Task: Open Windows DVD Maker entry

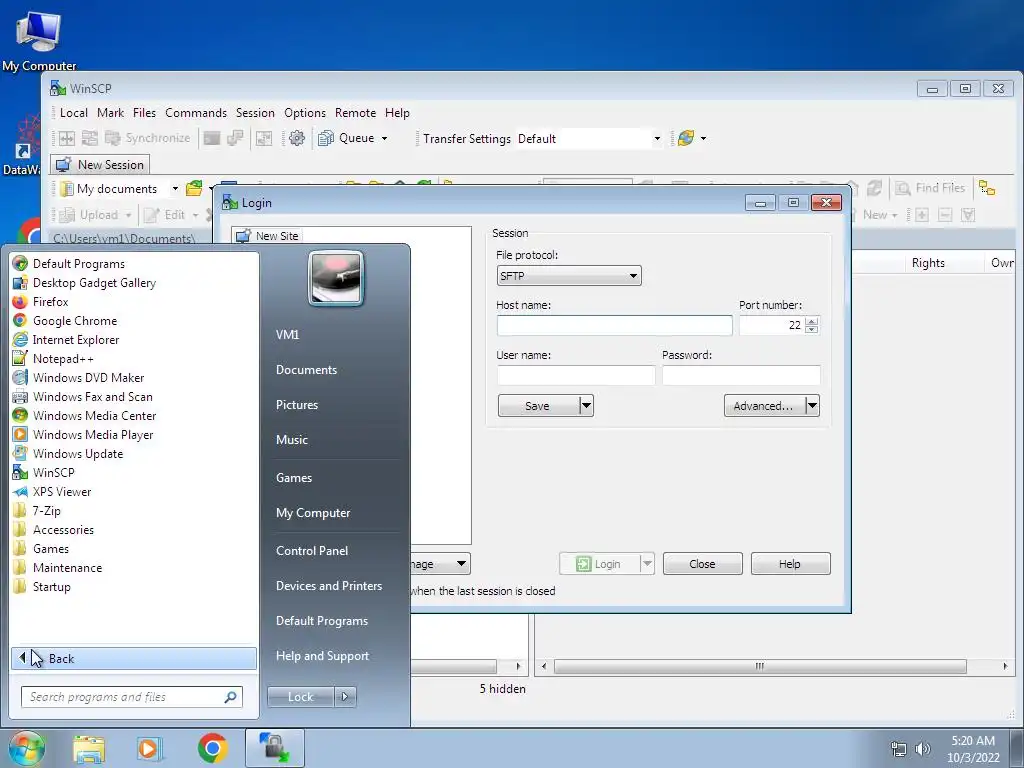Action: [88, 377]
